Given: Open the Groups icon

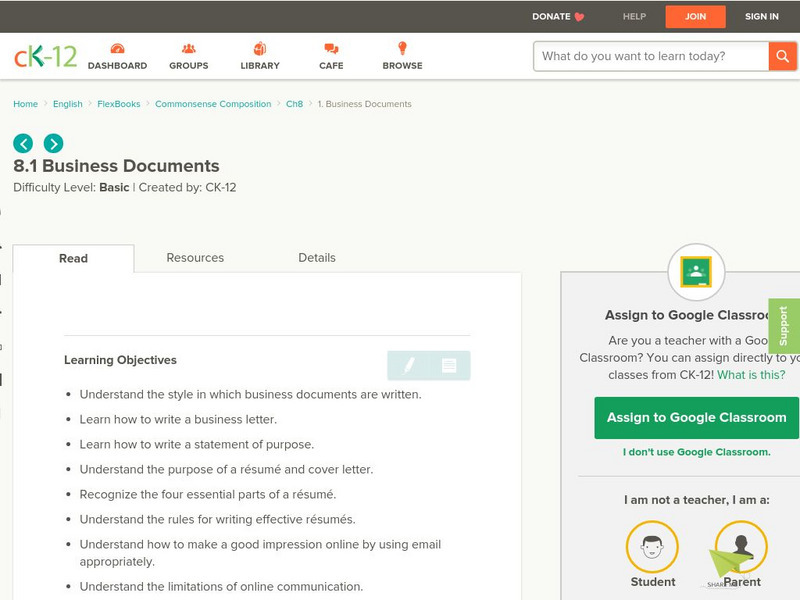Looking at the screenshot, I should point(188,49).
